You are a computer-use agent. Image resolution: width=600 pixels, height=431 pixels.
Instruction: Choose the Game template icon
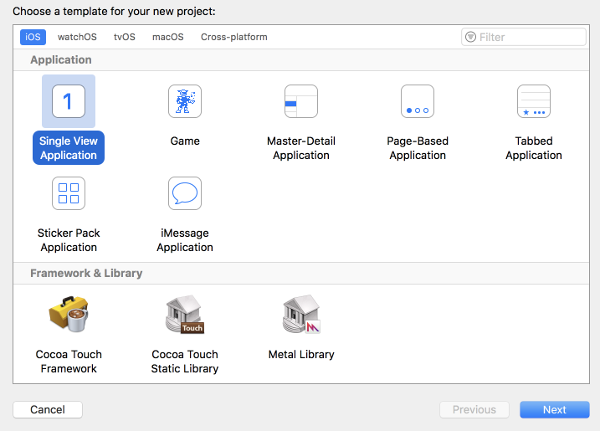click(185, 101)
